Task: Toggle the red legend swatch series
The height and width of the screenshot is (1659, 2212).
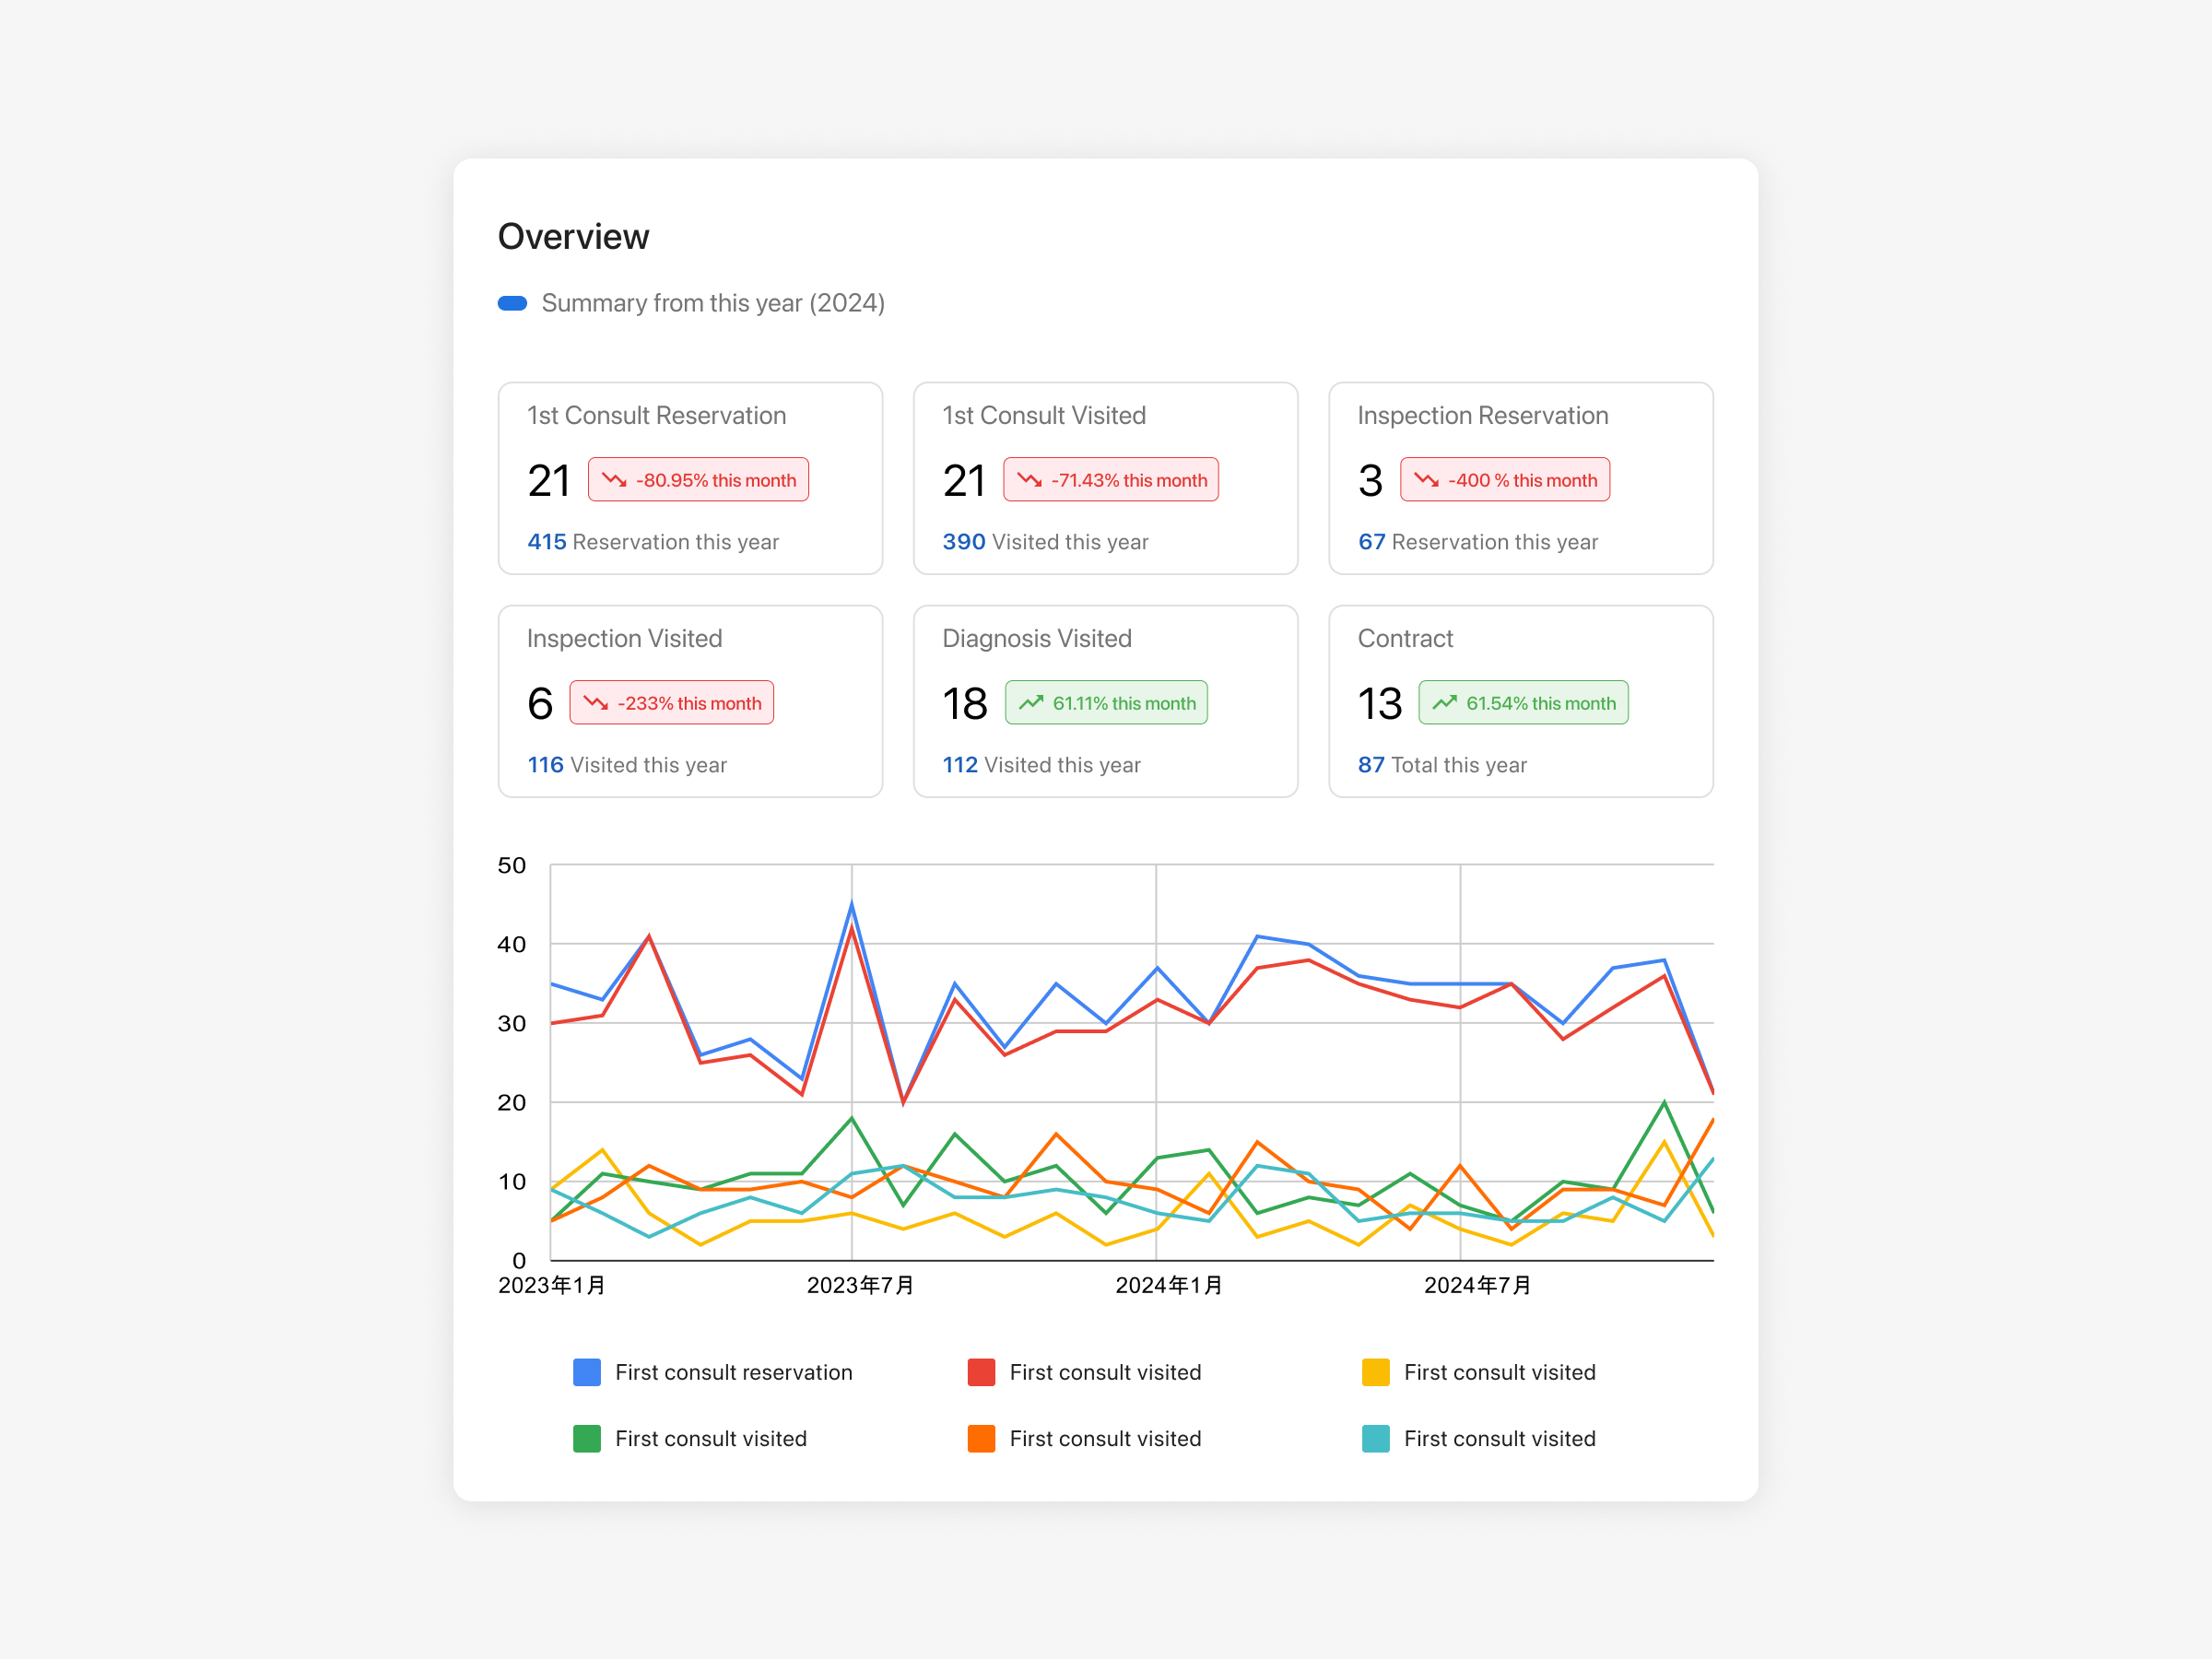Action: tap(981, 1372)
